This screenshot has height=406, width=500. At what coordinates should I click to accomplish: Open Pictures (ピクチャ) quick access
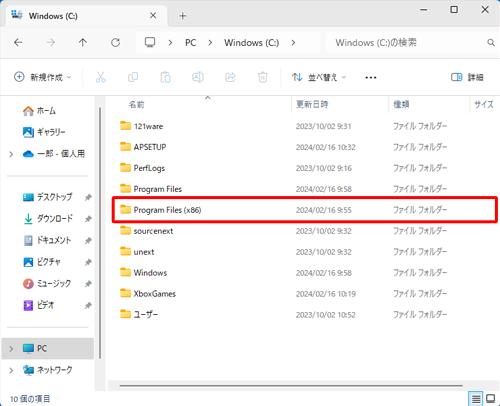click(x=42, y=262)
